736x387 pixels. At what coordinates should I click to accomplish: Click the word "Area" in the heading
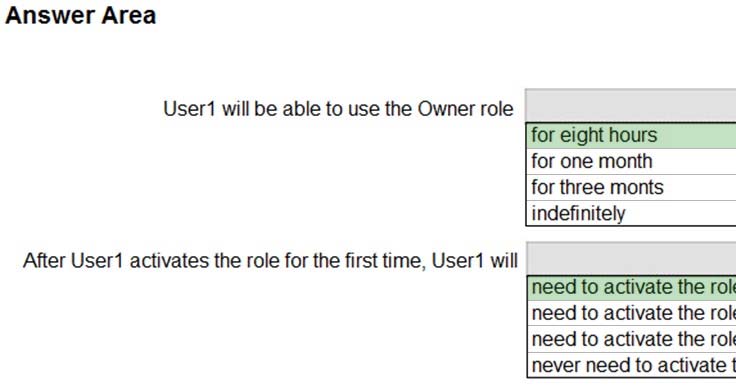click(129, 15)
